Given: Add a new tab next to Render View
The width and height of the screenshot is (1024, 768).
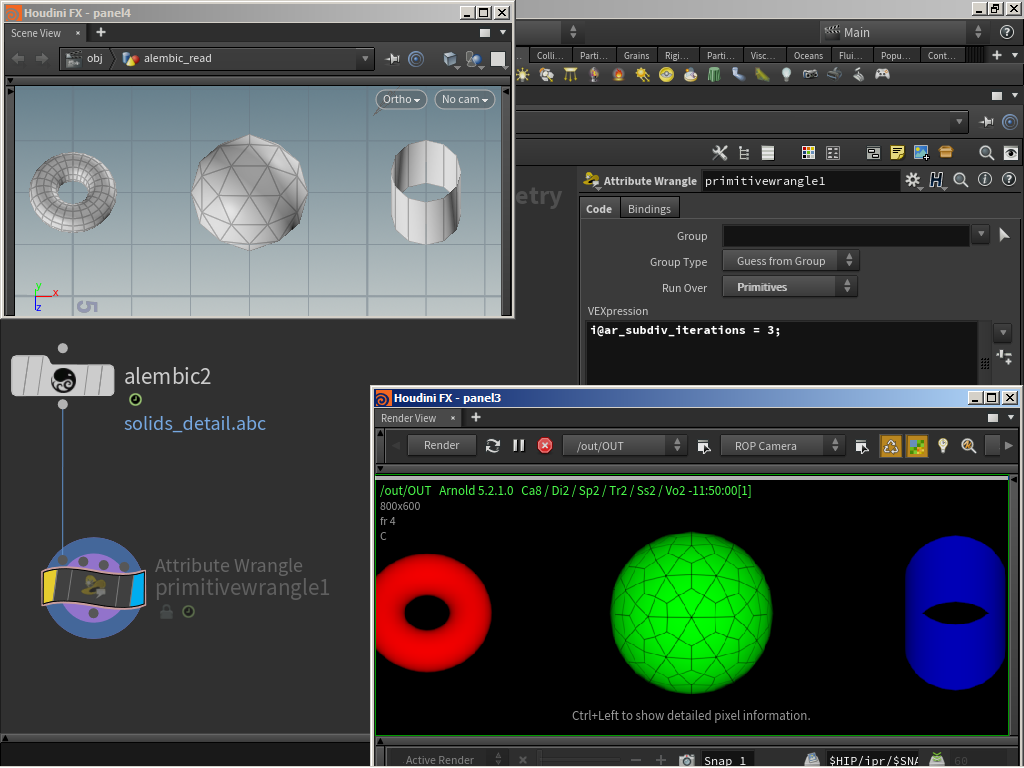Looking at the screenshot, I should [x=476, y=417].
